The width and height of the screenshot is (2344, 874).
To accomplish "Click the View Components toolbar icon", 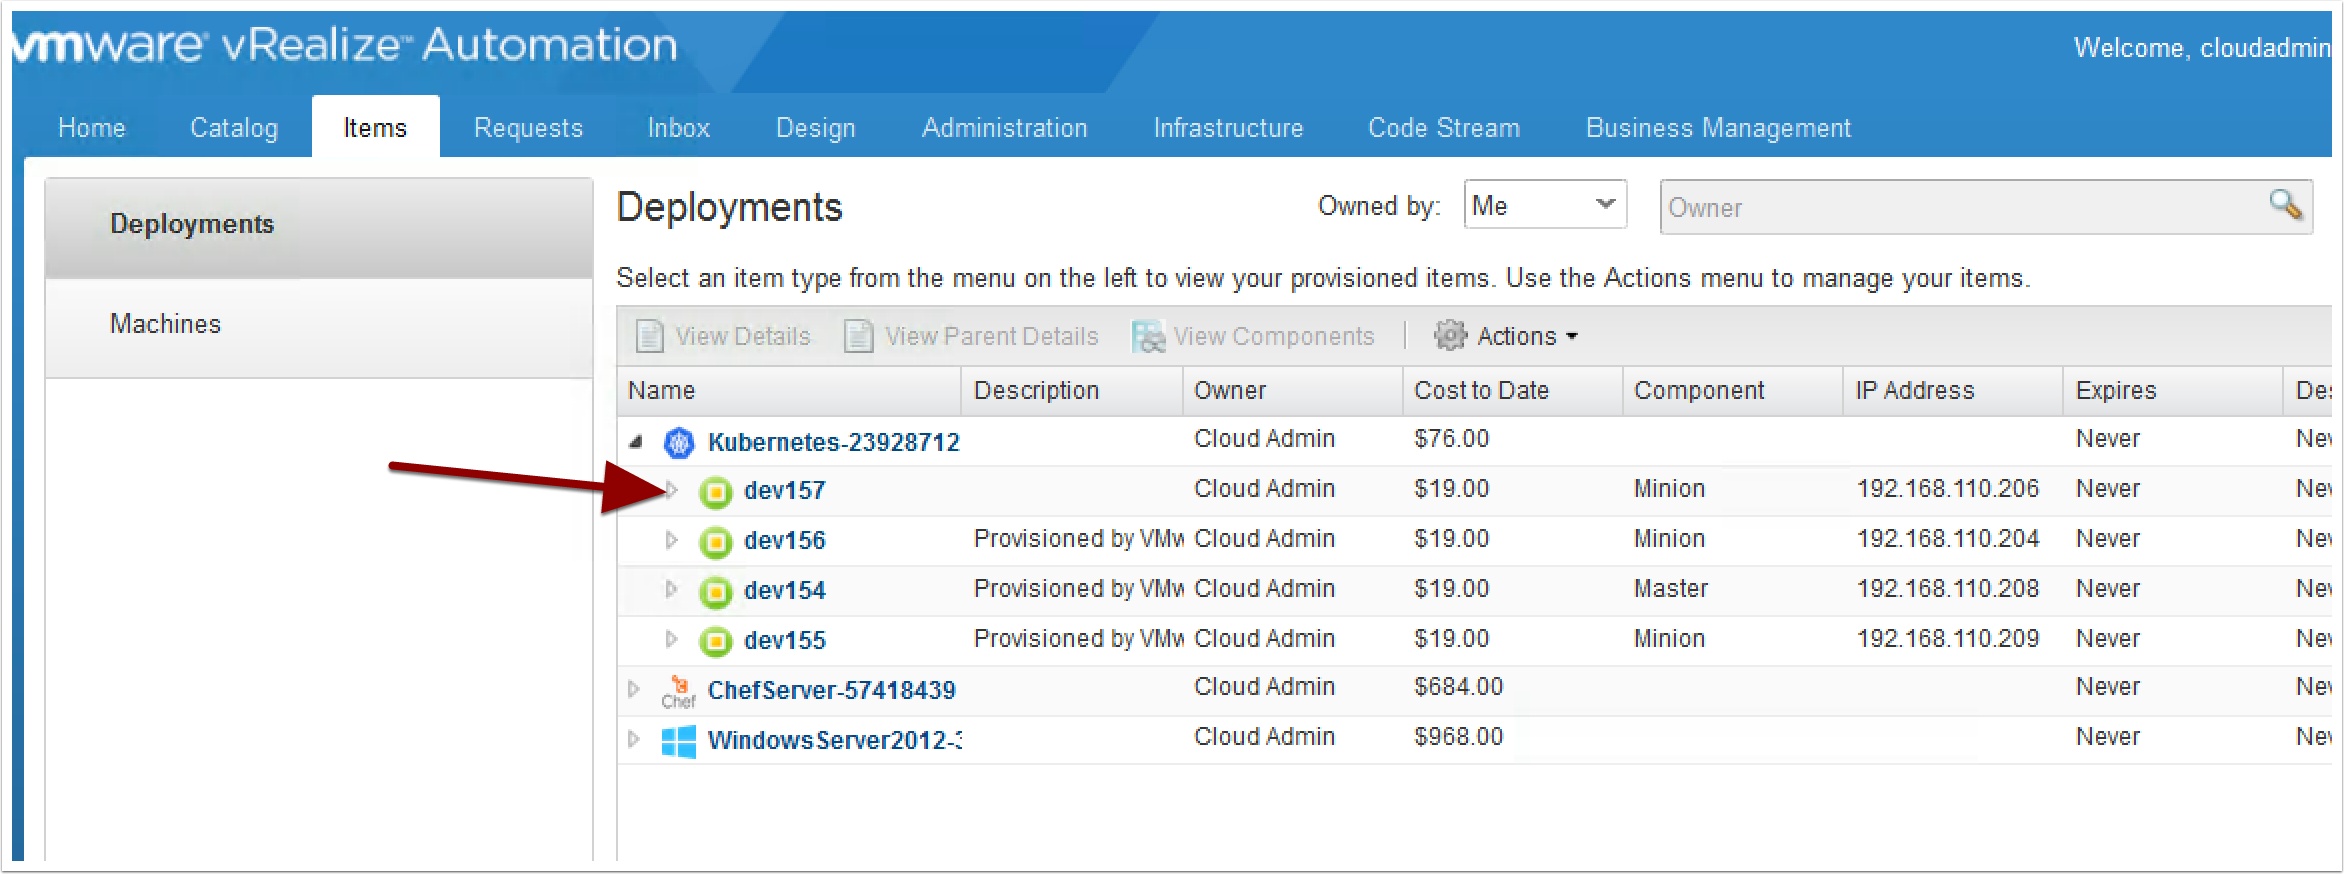I will click(x=1148, y=337).
